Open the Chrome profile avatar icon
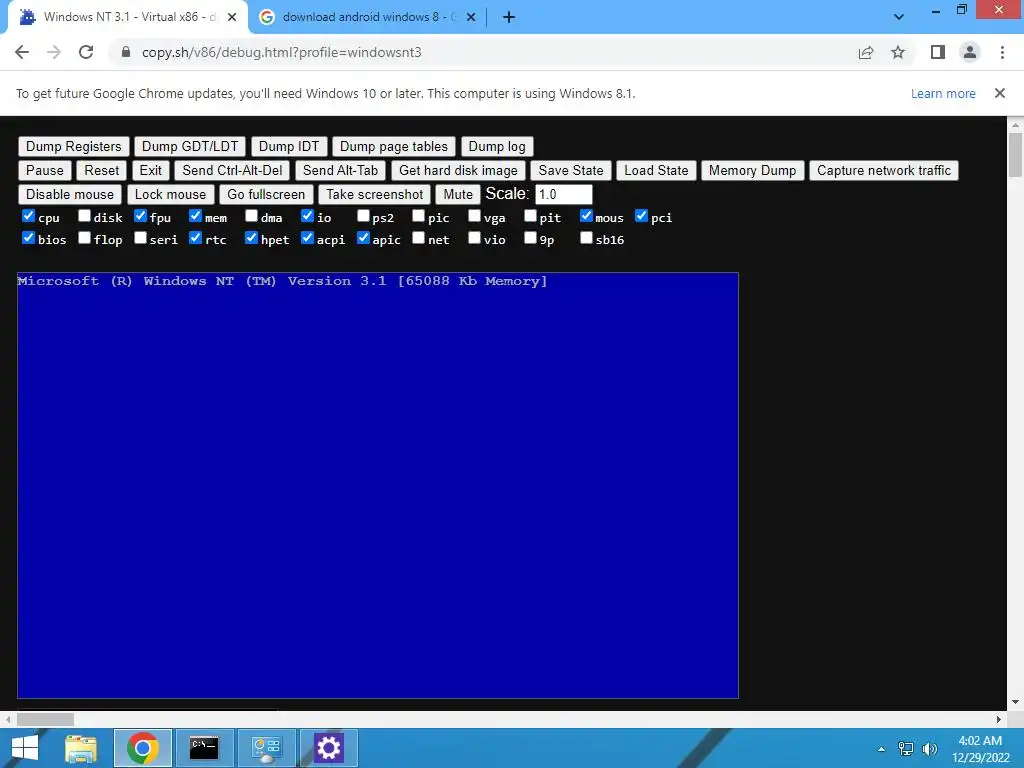The image size is (1024, 768). pos(970,52)
